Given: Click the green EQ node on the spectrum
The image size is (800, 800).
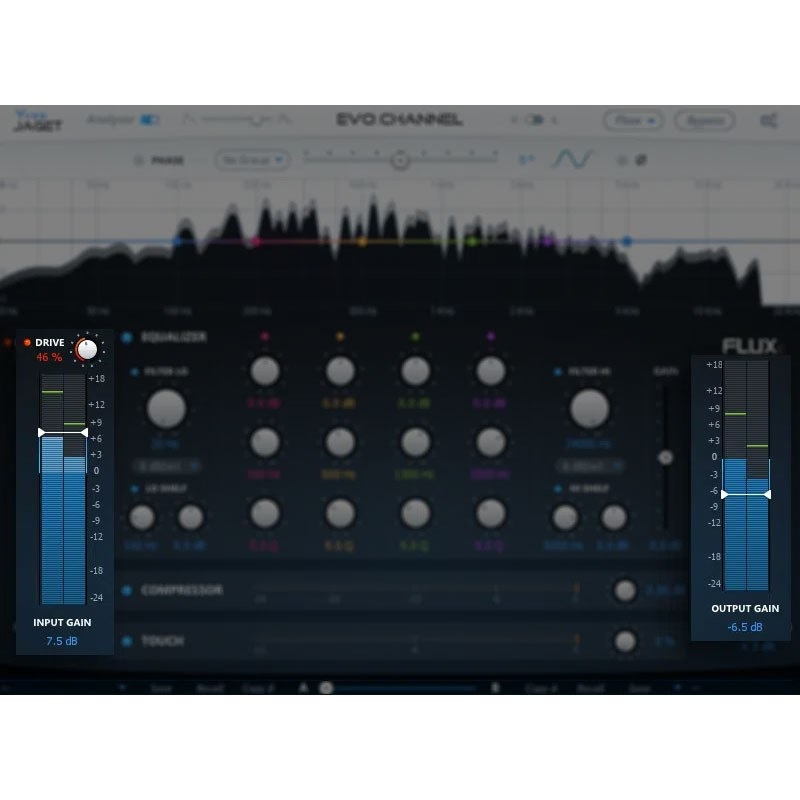Looking at the screenshot, I should (472, 241).
